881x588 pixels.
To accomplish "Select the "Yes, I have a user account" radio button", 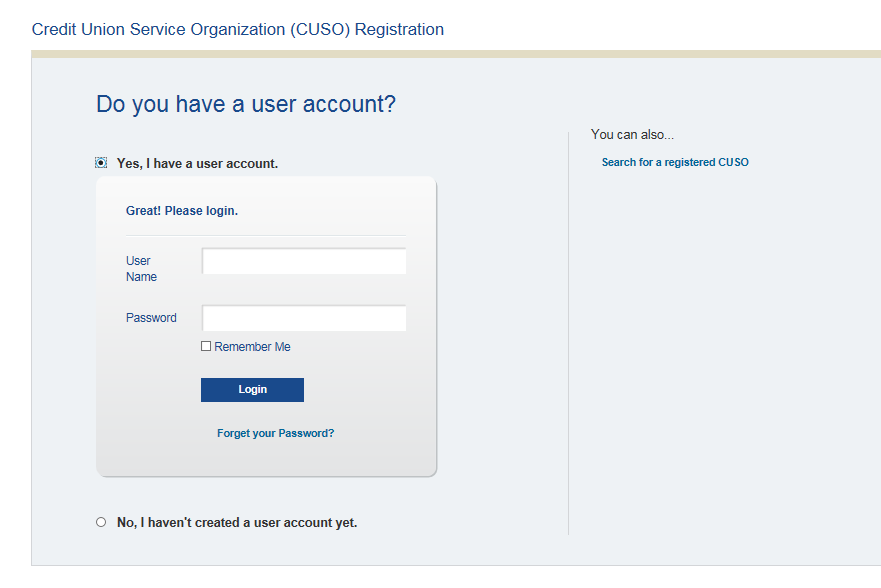I will tap(101, 163).
